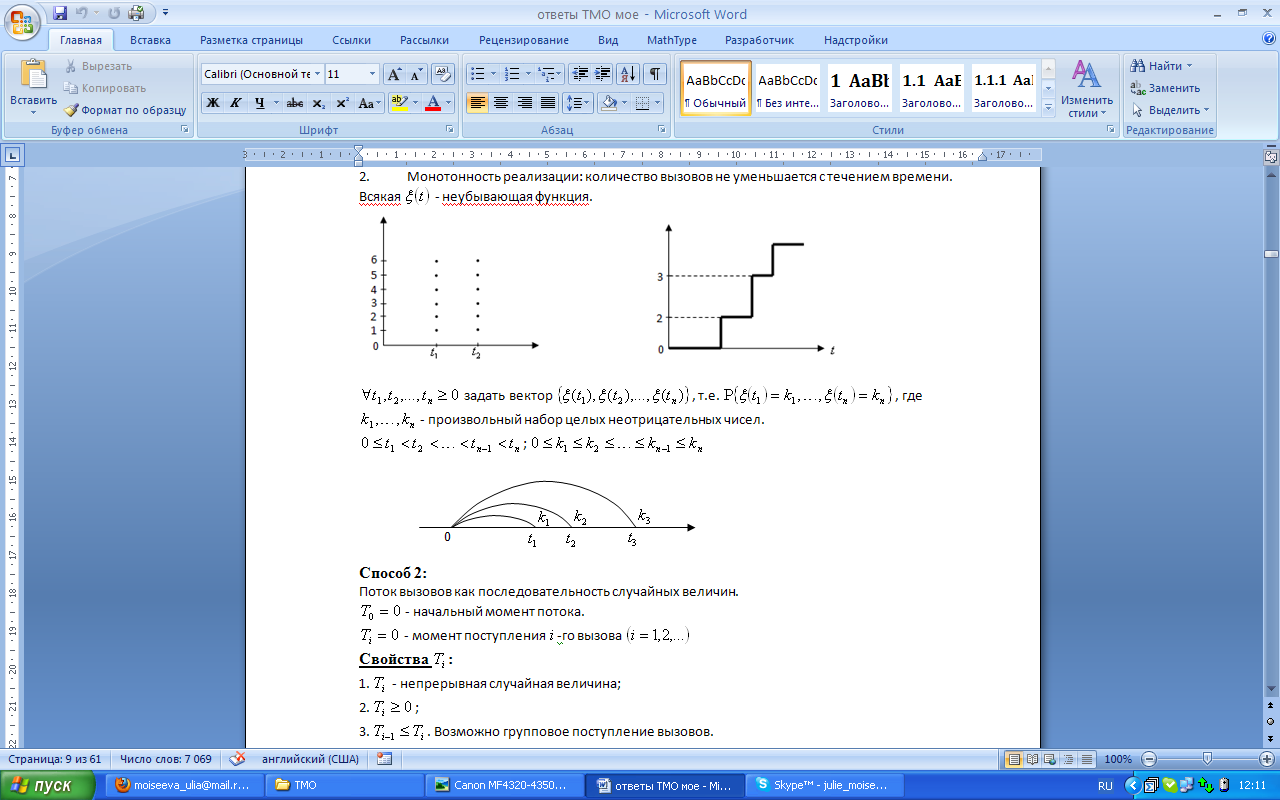Image resolution: width=1280 pixels, height=800 pixels.
Task: Switch to Outline view
Action: [x=1068, y=759]
